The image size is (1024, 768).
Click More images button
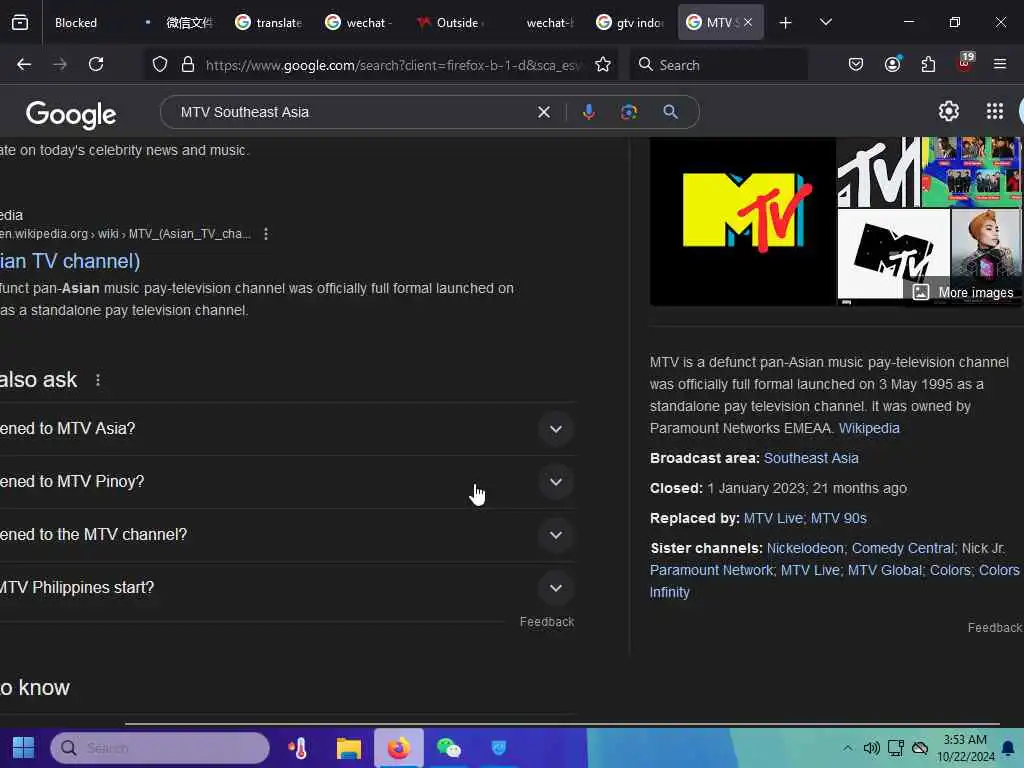coord(963,293)
